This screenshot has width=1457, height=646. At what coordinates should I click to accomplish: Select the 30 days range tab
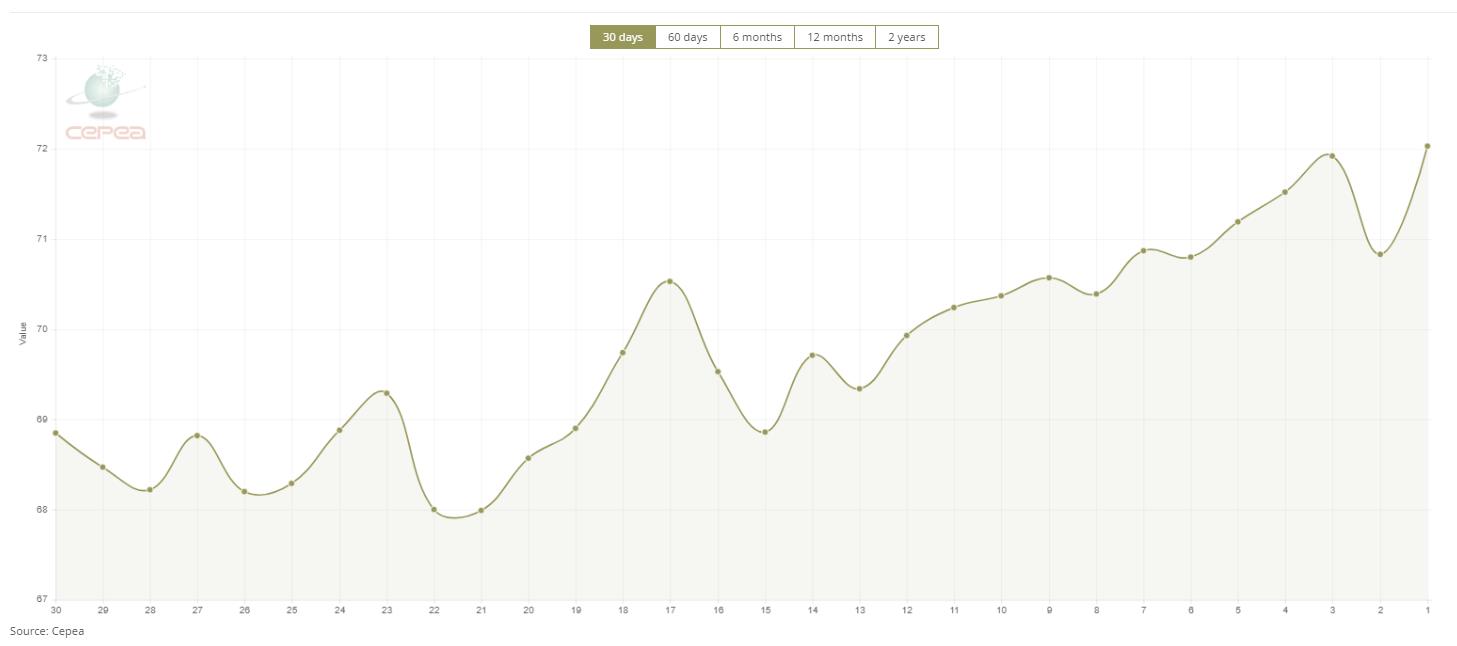coord(622,37)
